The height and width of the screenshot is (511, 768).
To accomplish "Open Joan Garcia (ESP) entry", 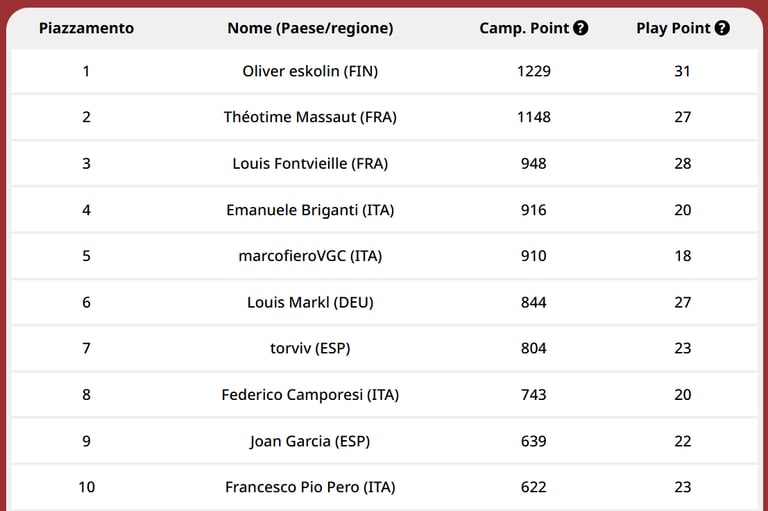I will pyautogui.click(x=310, y=441).
